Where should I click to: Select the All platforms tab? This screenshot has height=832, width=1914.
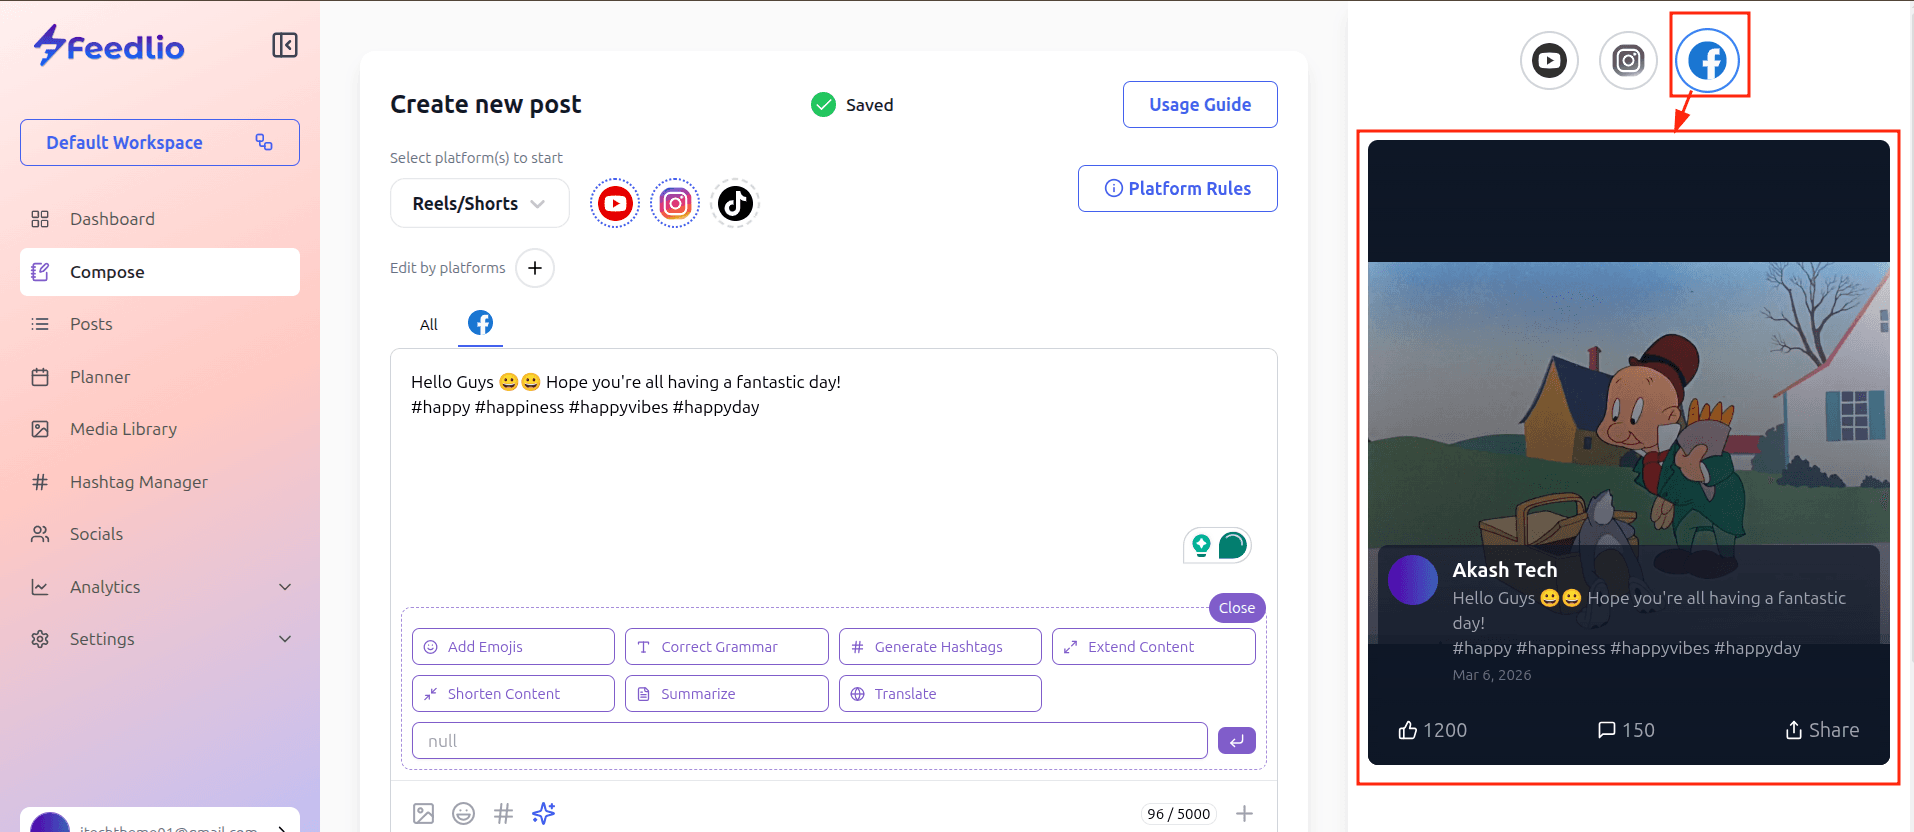pos(429,325)
